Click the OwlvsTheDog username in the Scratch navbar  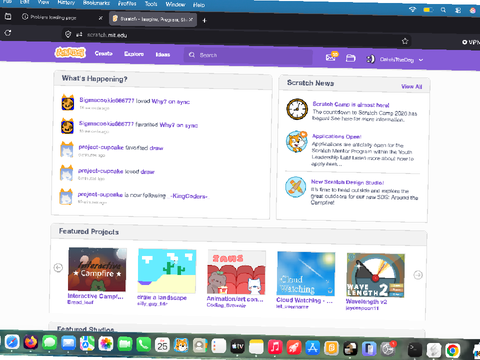click(397, 60)
